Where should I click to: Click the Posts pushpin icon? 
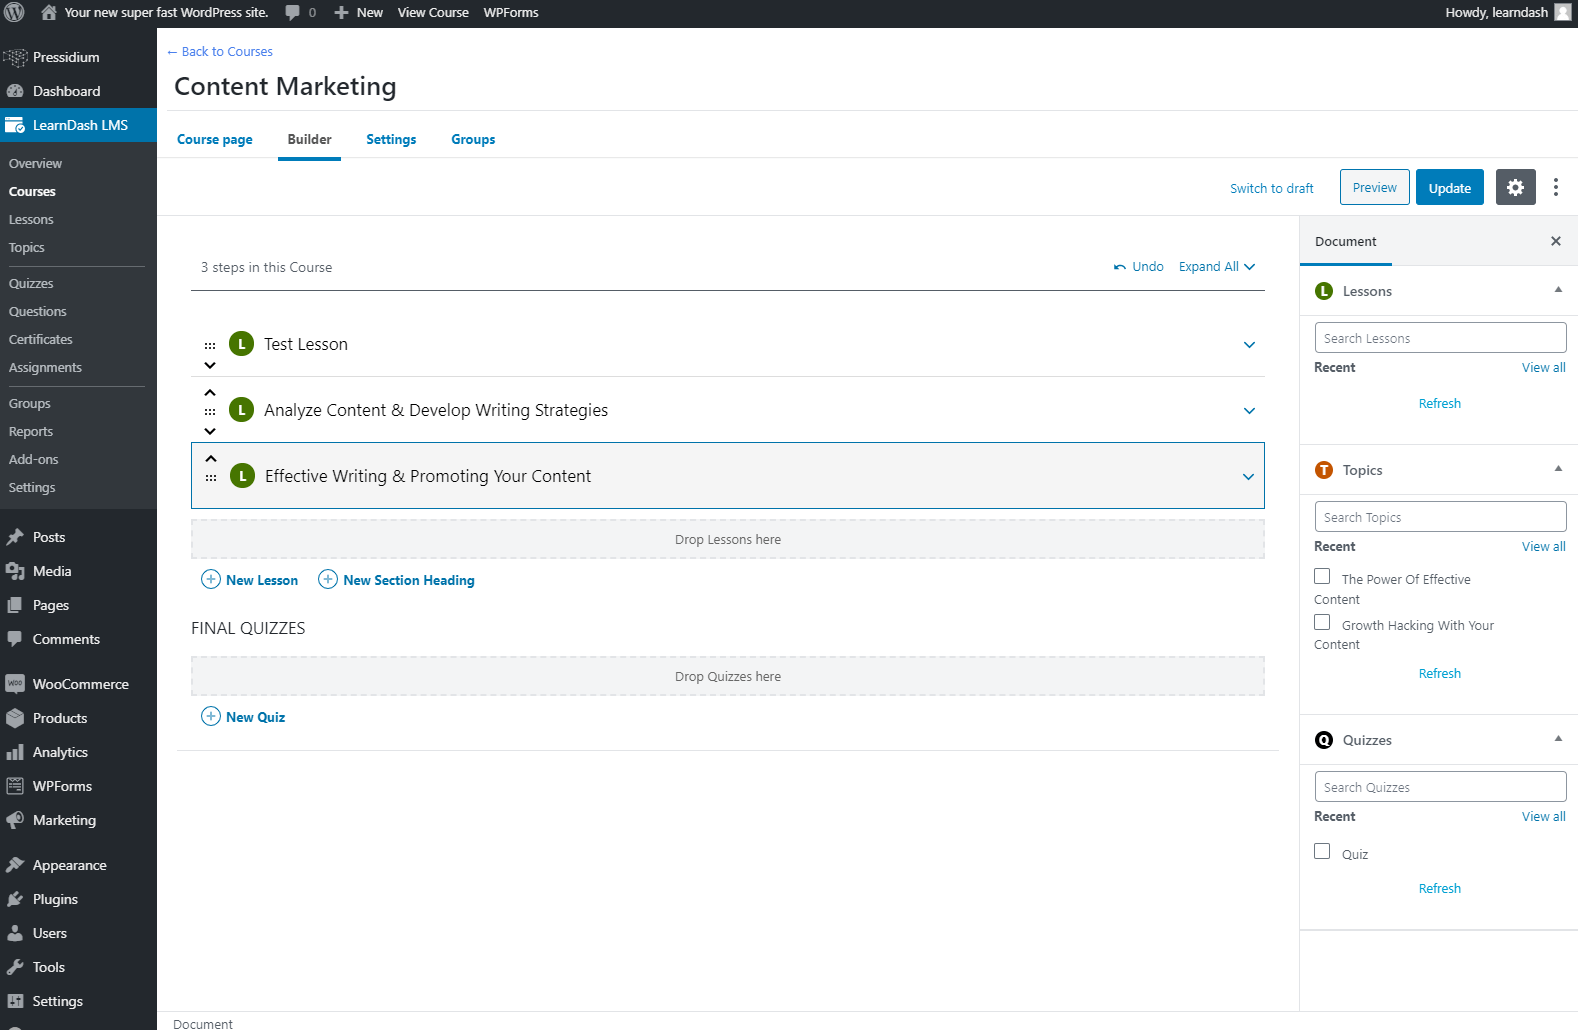(15, 537)
